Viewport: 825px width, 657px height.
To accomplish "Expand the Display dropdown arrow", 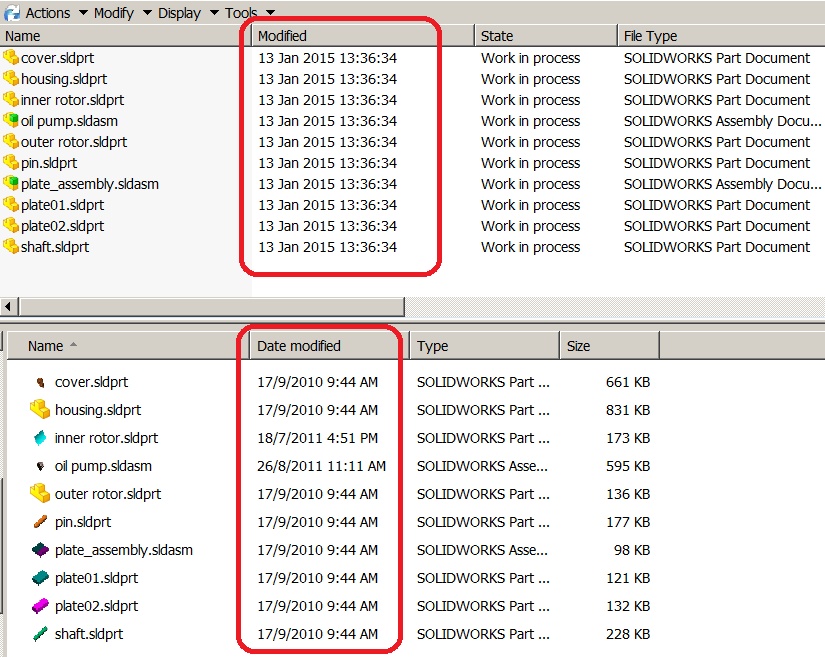I will [x=214, y=13].
